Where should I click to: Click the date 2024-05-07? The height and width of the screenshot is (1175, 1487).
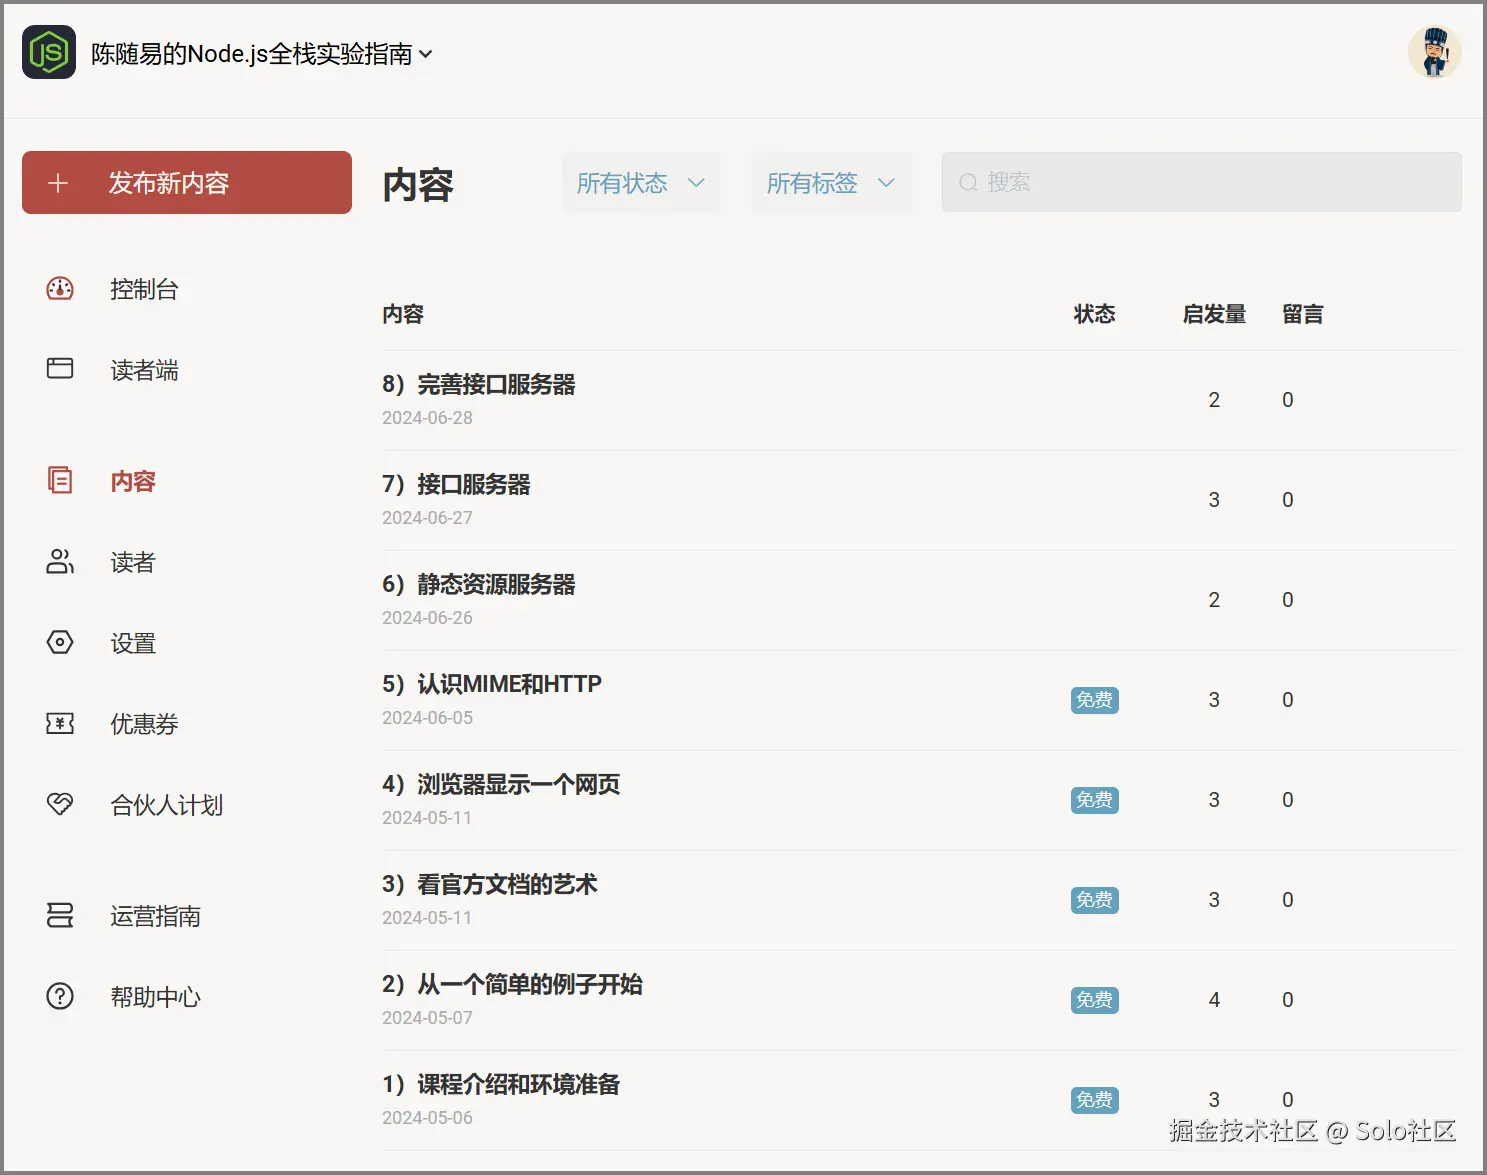point(427,1018)
